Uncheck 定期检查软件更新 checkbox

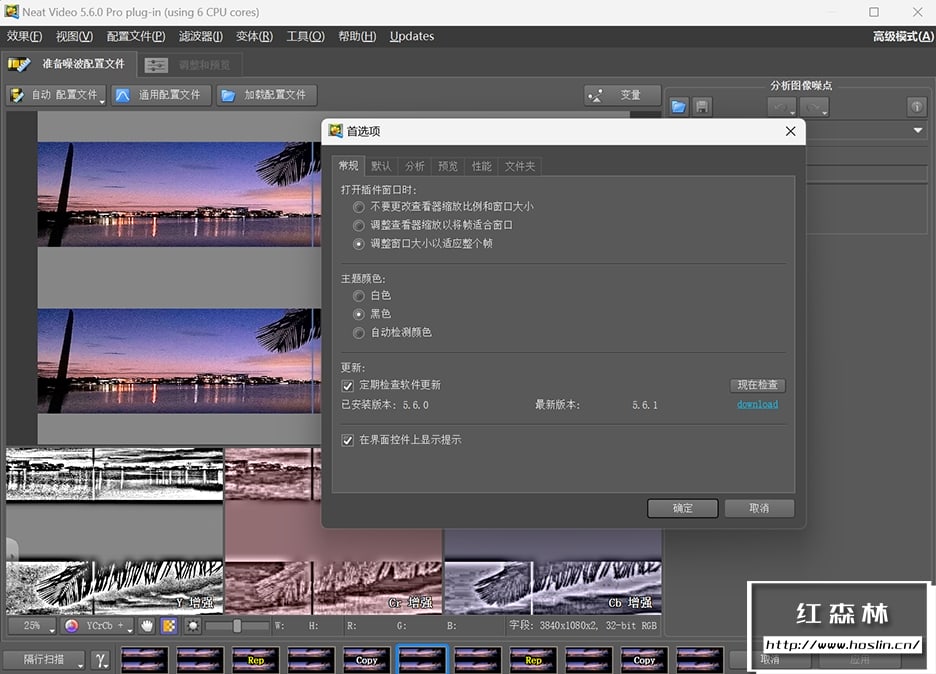pos(348,385)
